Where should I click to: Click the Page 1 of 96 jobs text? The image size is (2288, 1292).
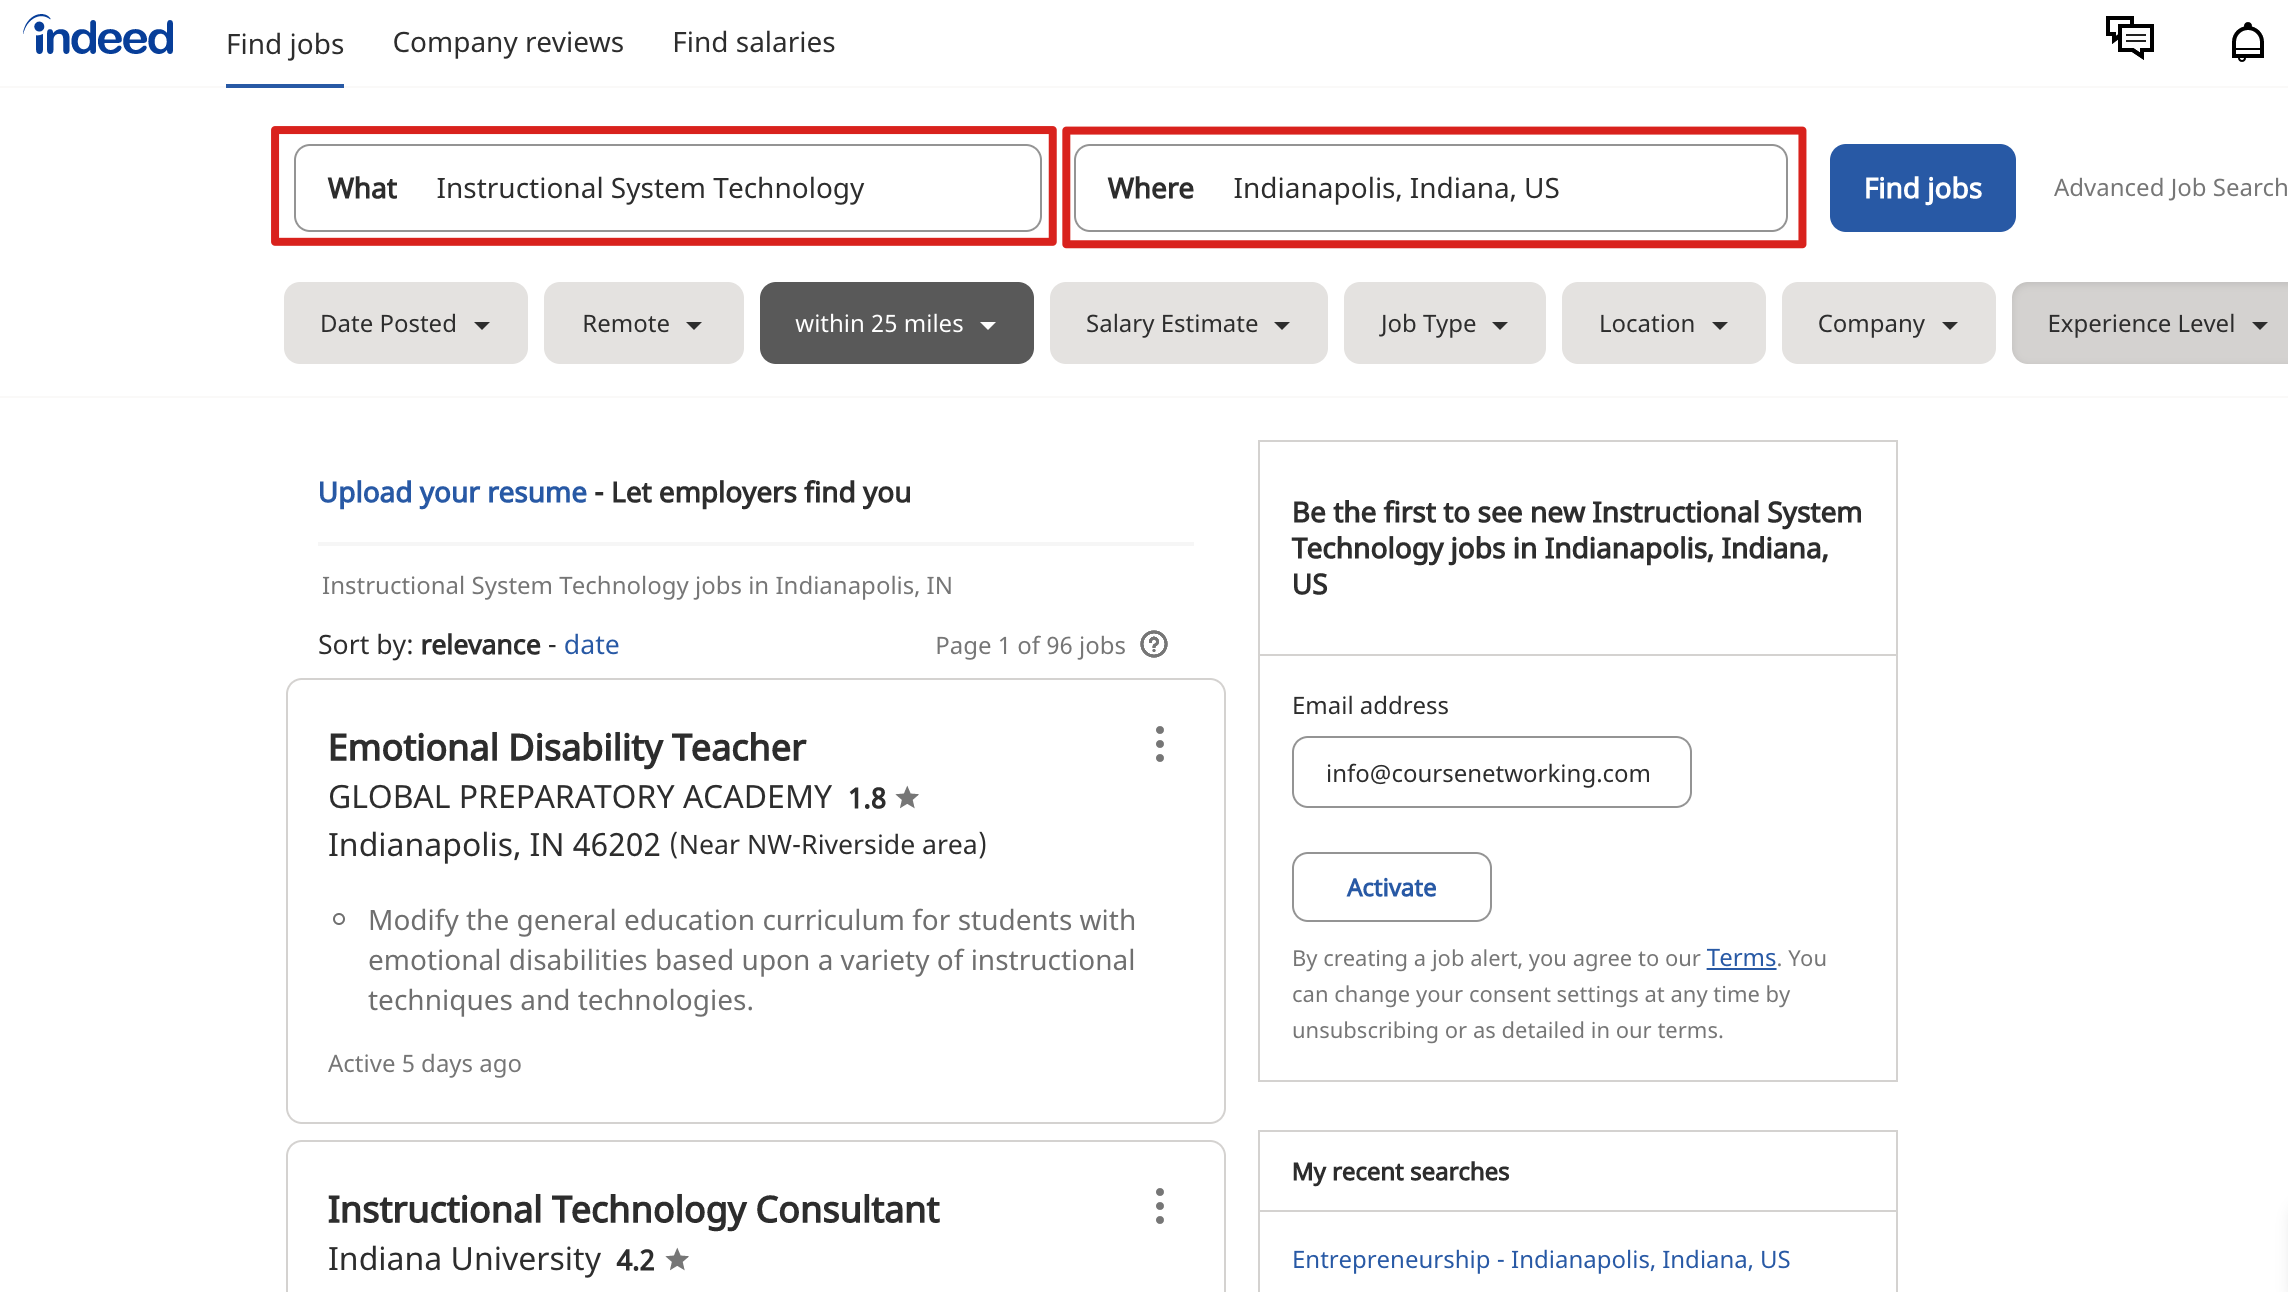click(1030, 645)
